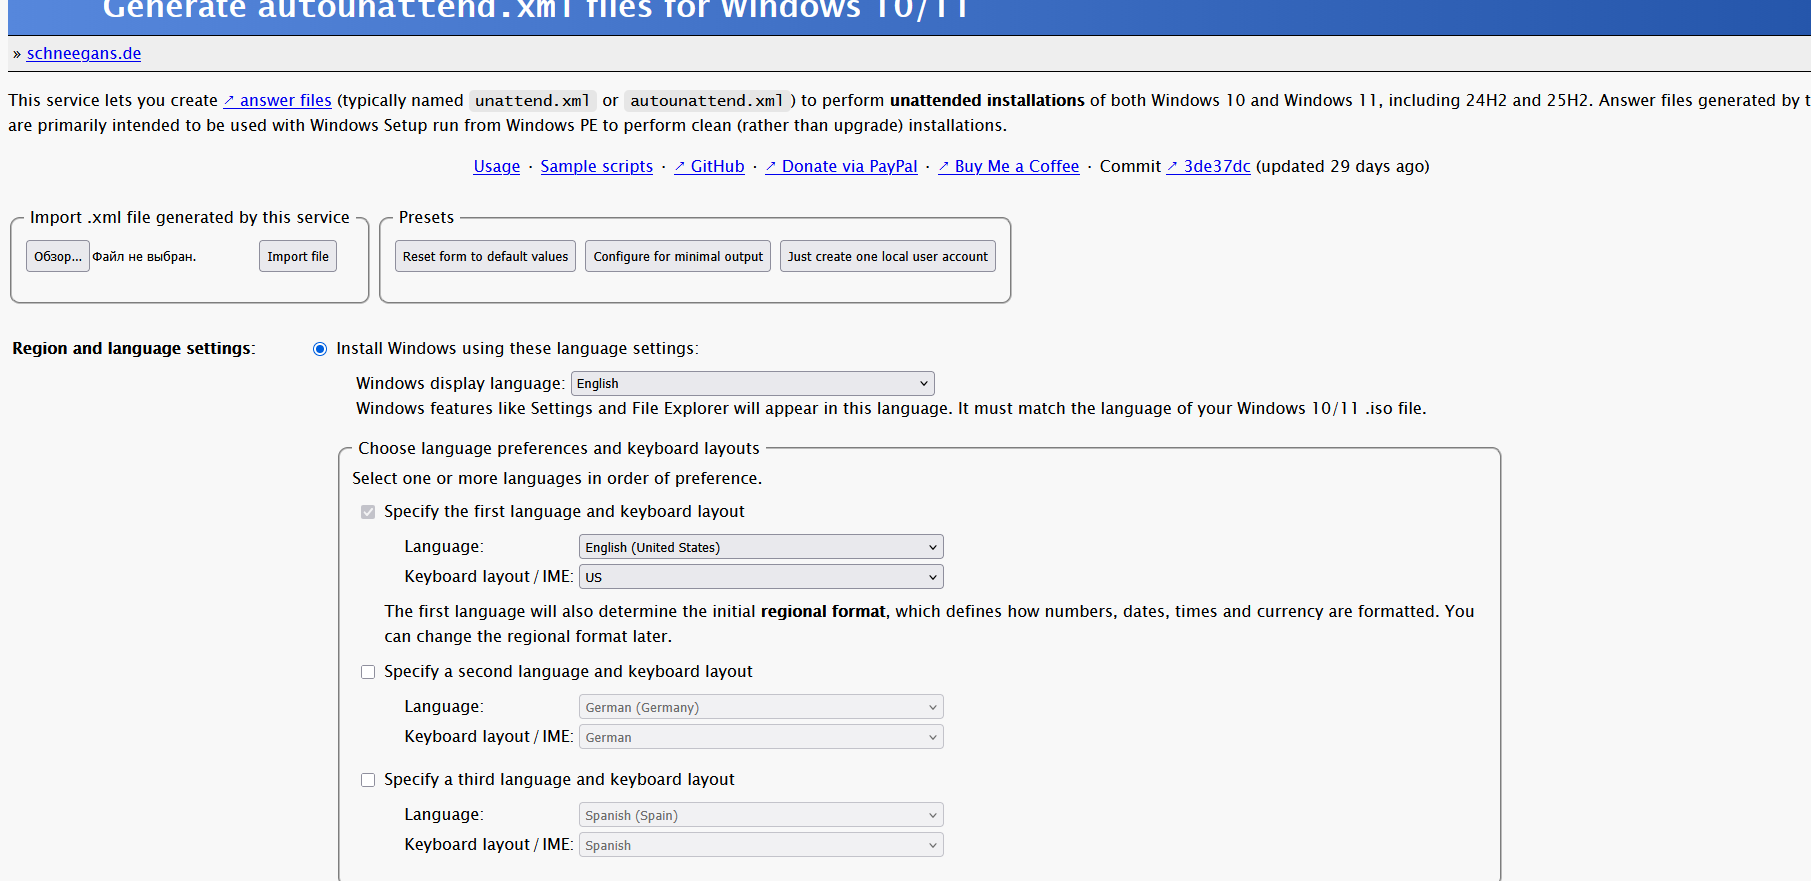Open third Language dropdown showing Spanish (Spain)
The width and height of the screenshot is (1811, 881).
tap(761, 815)
